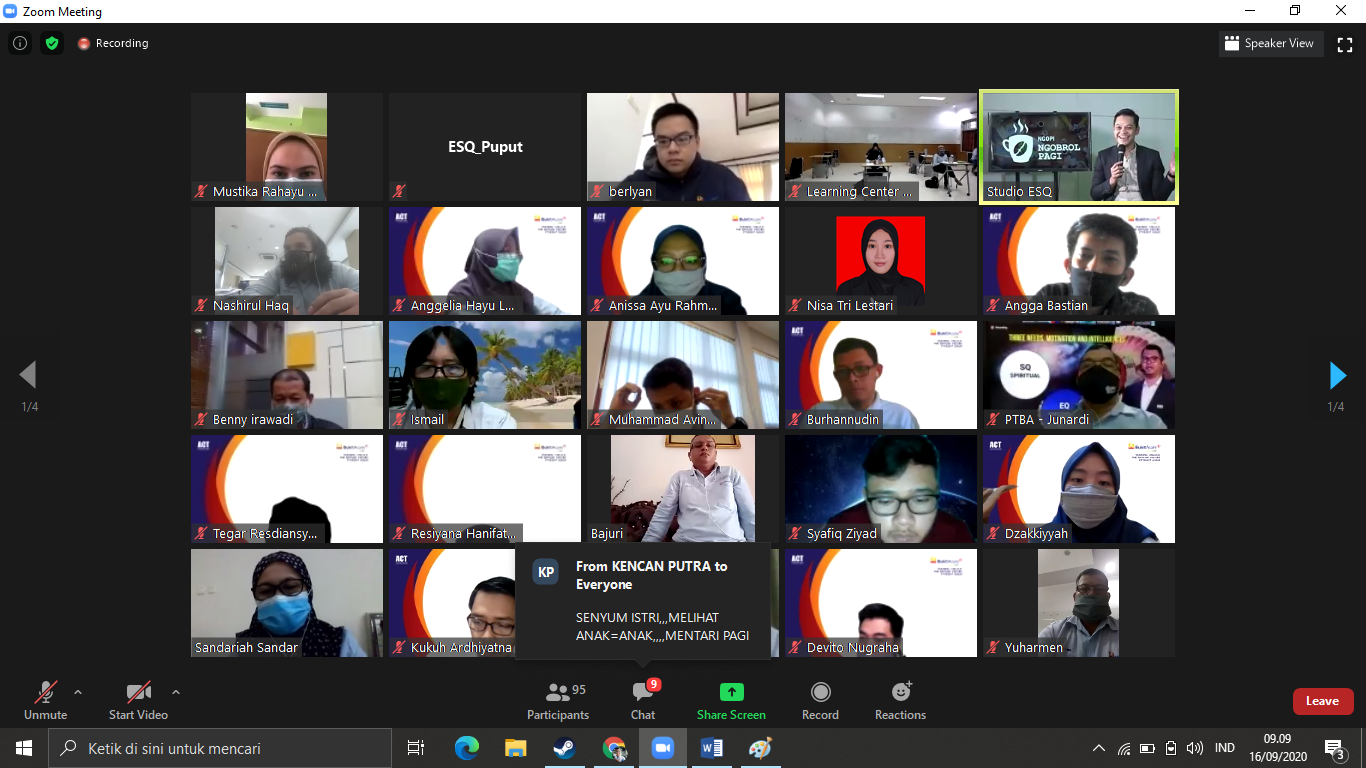Open the meeting information icon
This screenshot has width=1366, height=768.
19,43
